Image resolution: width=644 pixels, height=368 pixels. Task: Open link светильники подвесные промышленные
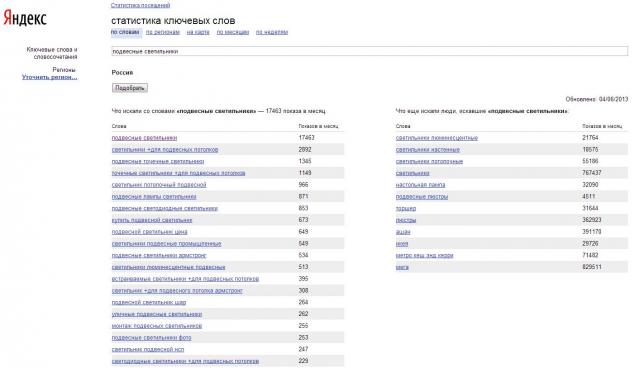166,244
